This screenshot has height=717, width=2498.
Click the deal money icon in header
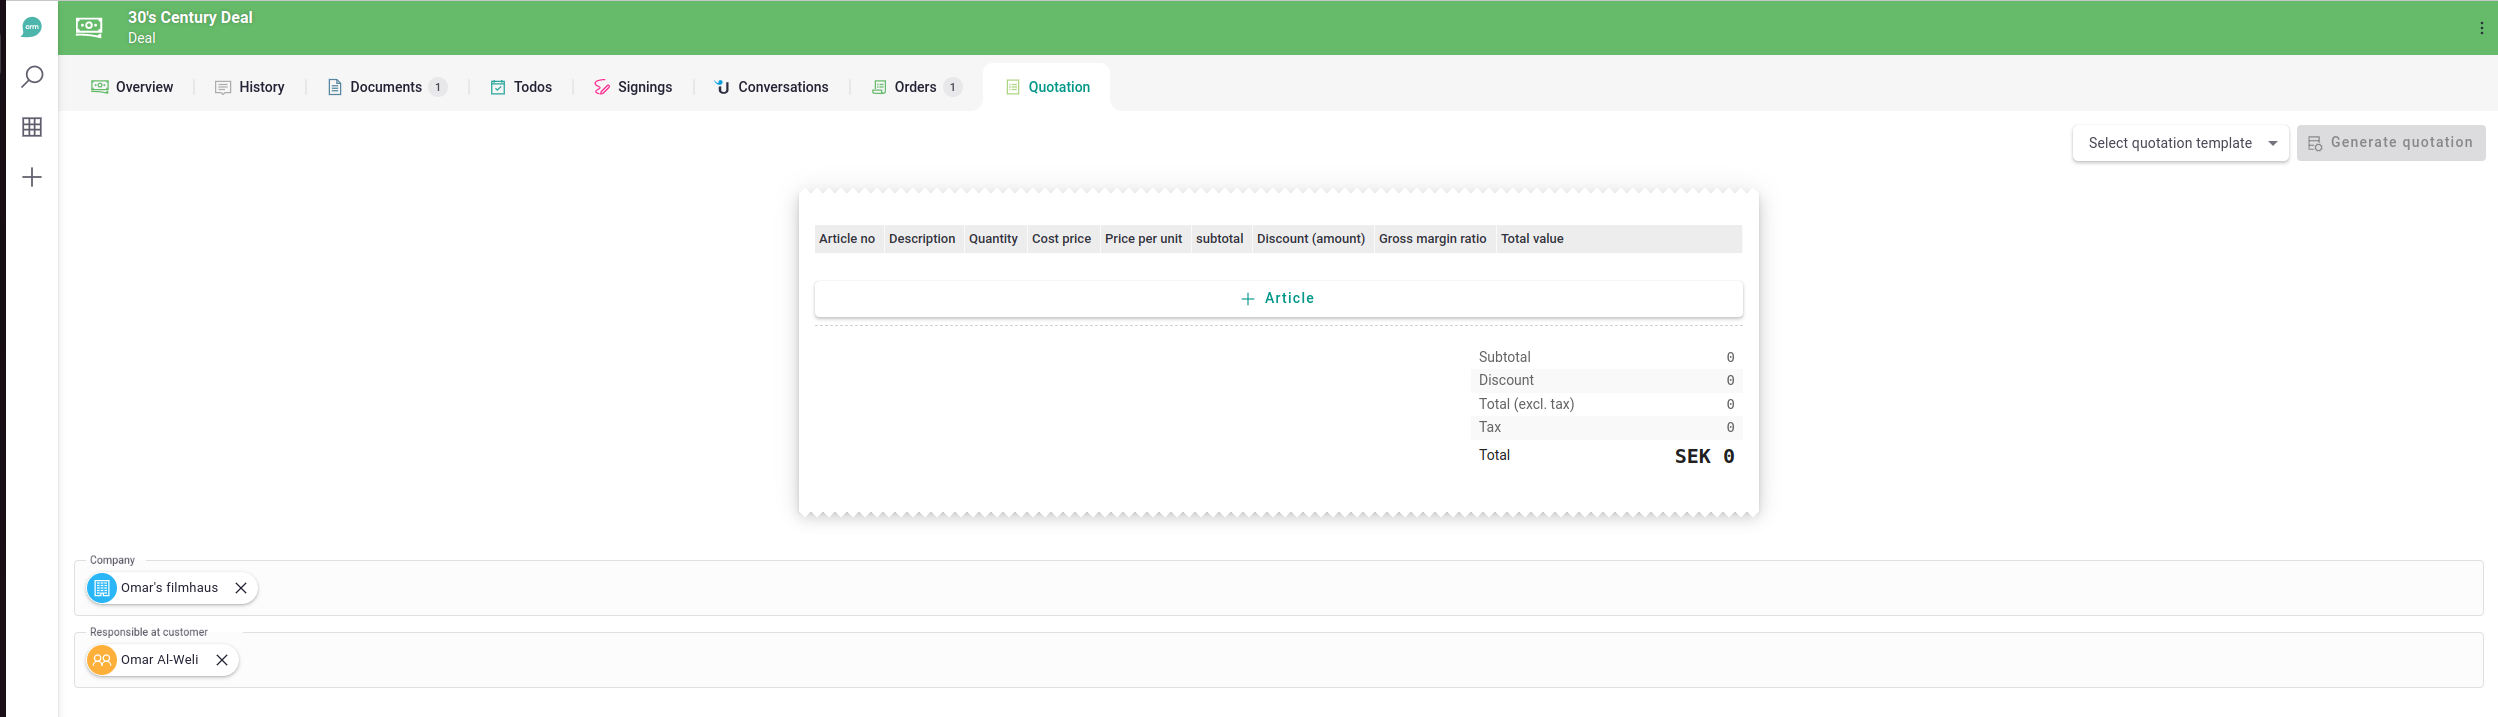(89, 27)
